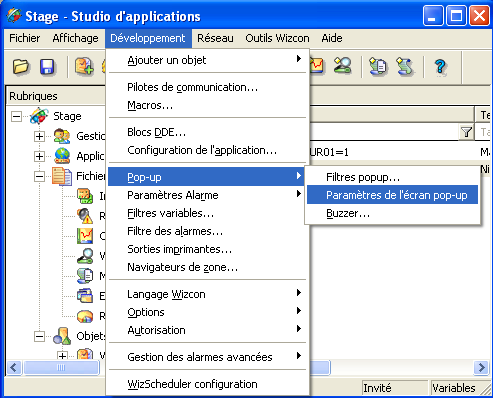Click the Help question mark icon

[x=440, y=67]
